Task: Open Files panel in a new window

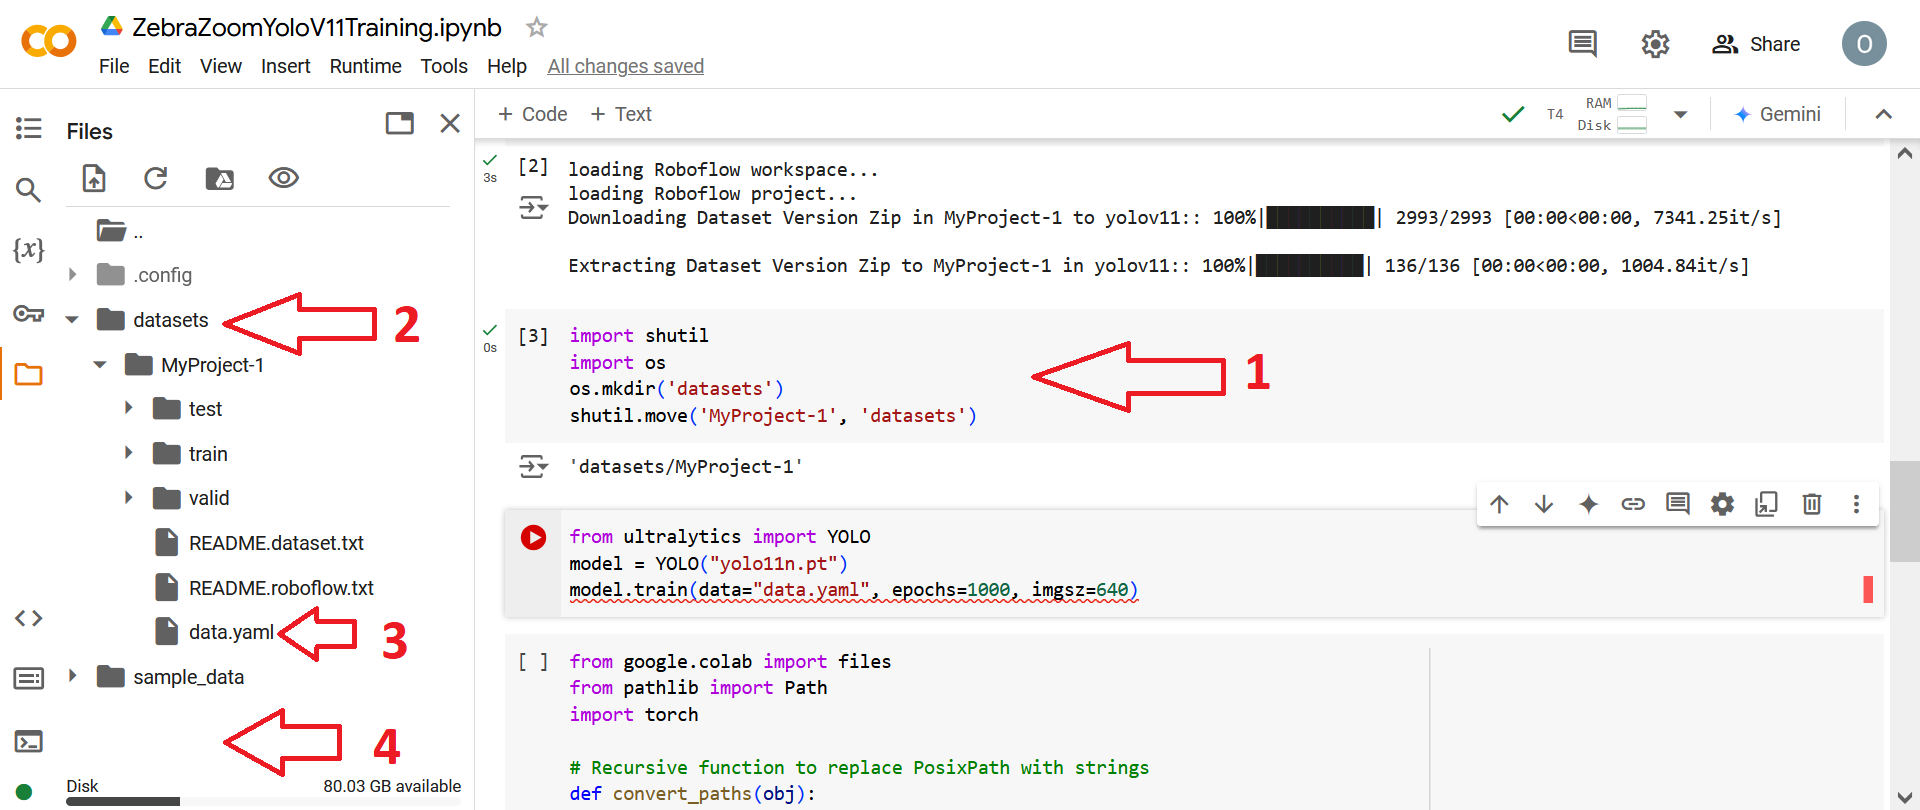Action: (400, 123)
